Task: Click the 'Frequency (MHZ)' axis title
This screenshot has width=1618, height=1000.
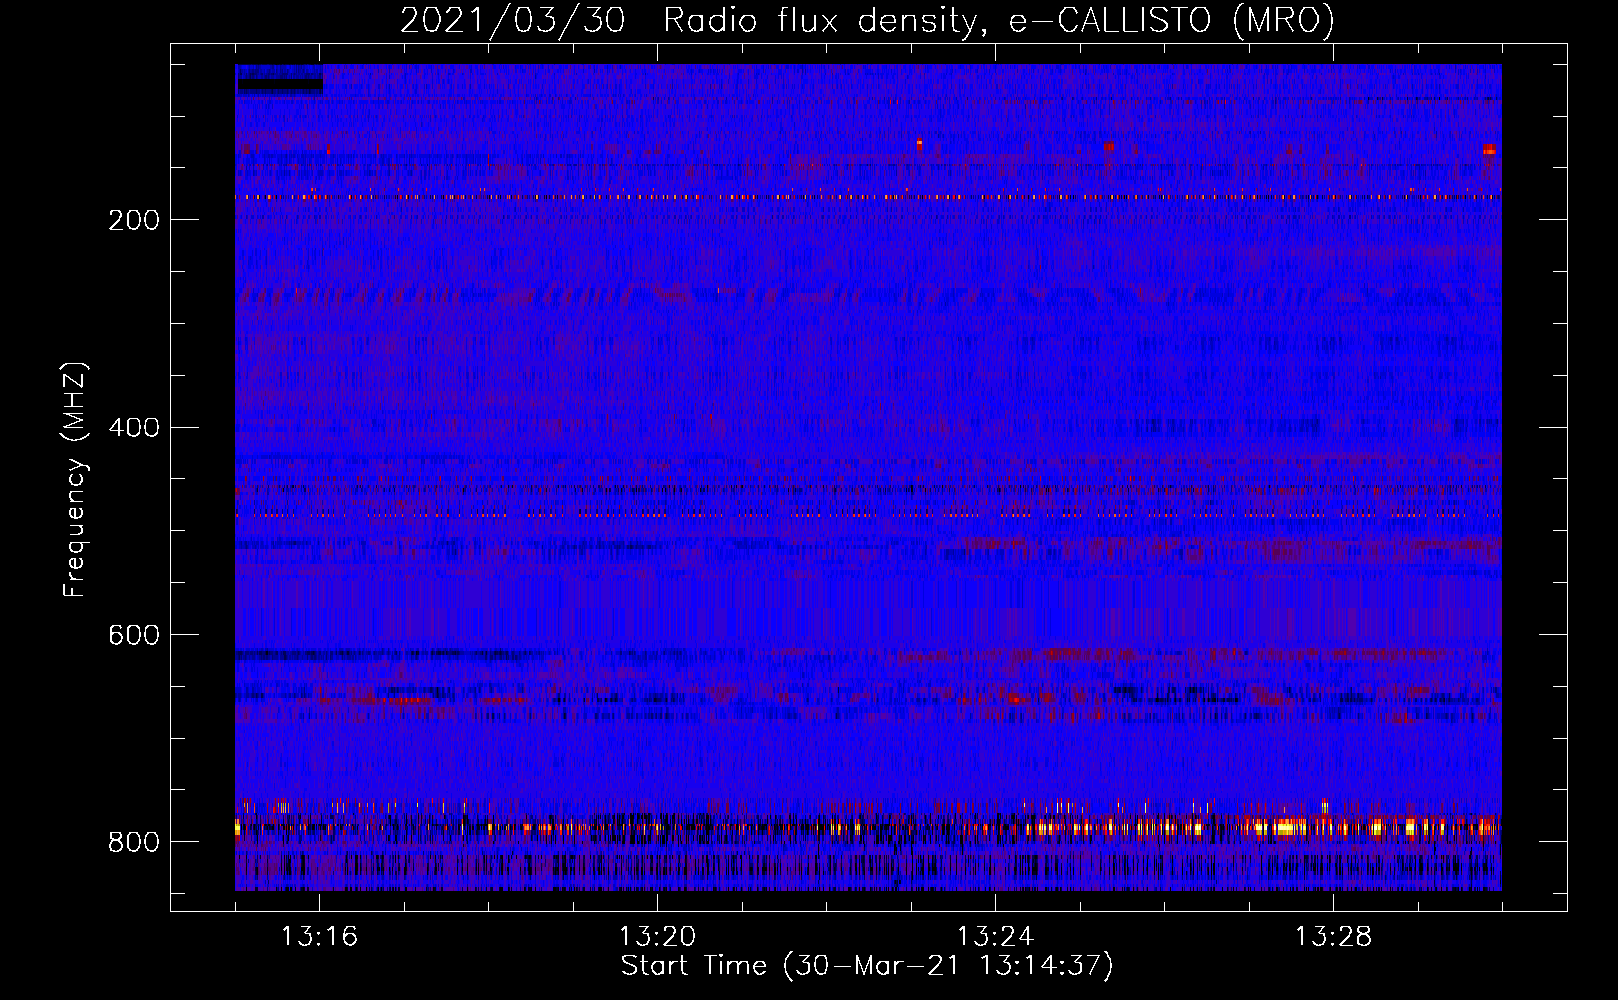Action: pos(76,479)
